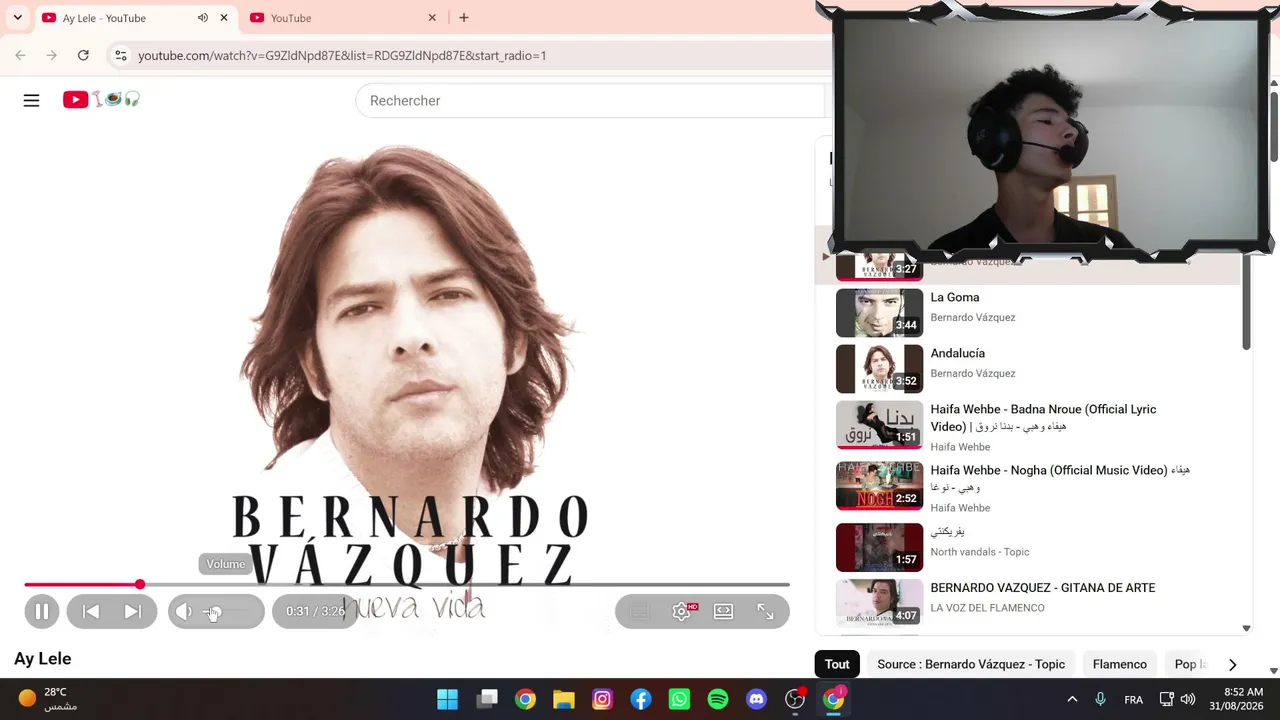The image size is (1280, 720).
Task: Play the La Goma playlist title
Action: tap(955, 297)
